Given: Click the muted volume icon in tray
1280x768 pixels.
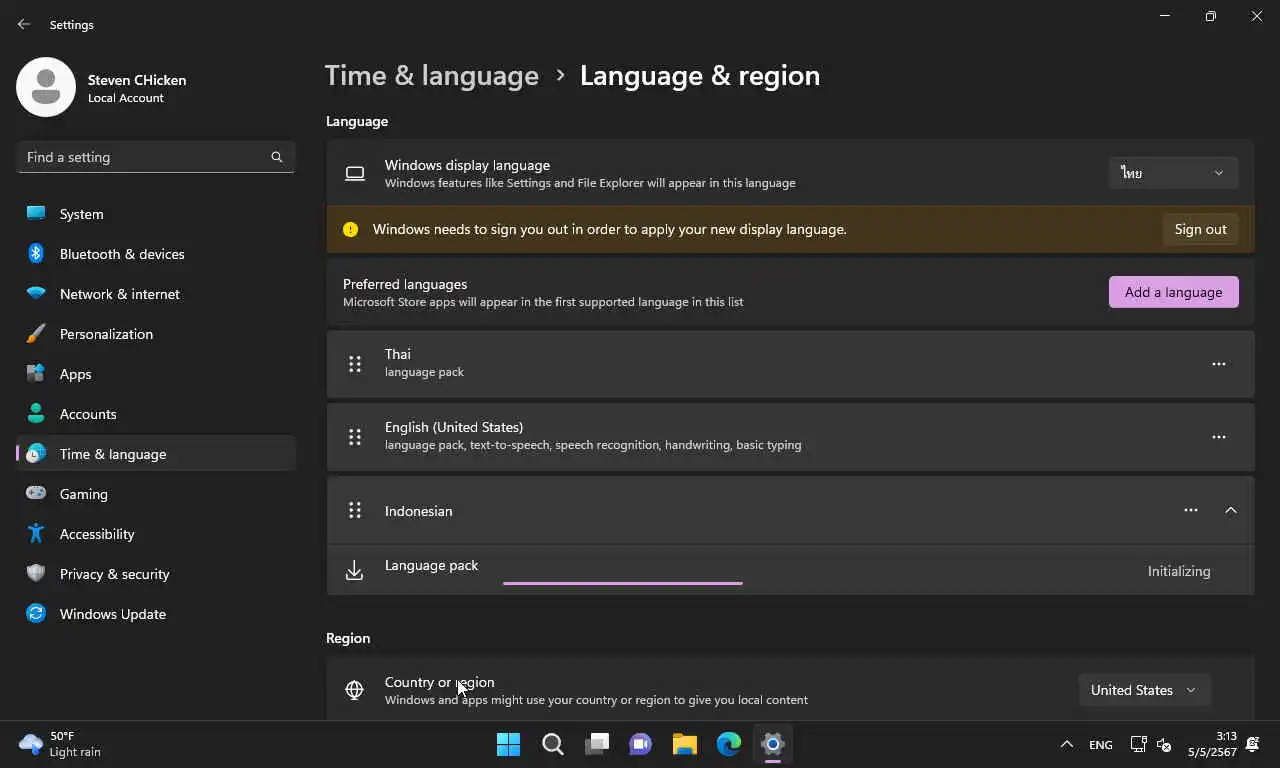Looking at the screenshot, I should coord(1164,744).
